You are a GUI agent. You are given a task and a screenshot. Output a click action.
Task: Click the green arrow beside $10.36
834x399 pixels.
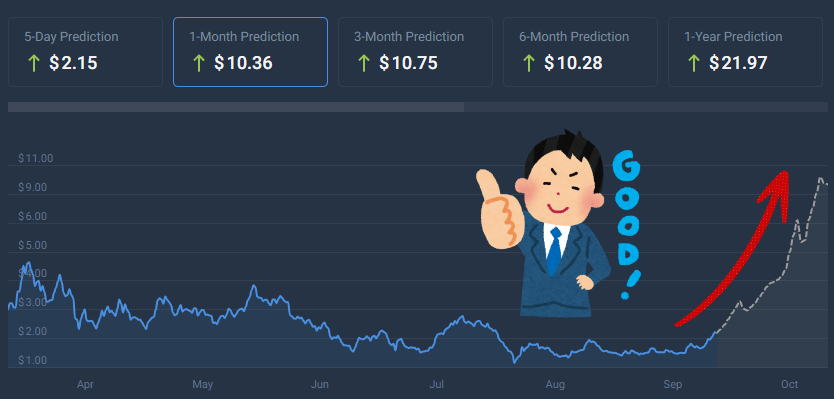click(198, 63)
